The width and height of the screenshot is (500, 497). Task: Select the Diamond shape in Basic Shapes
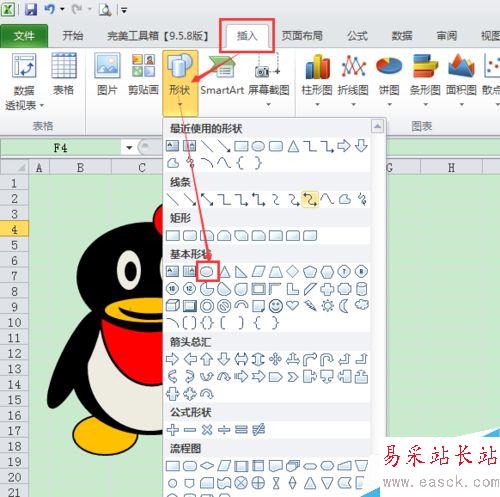tap(293, 272)
